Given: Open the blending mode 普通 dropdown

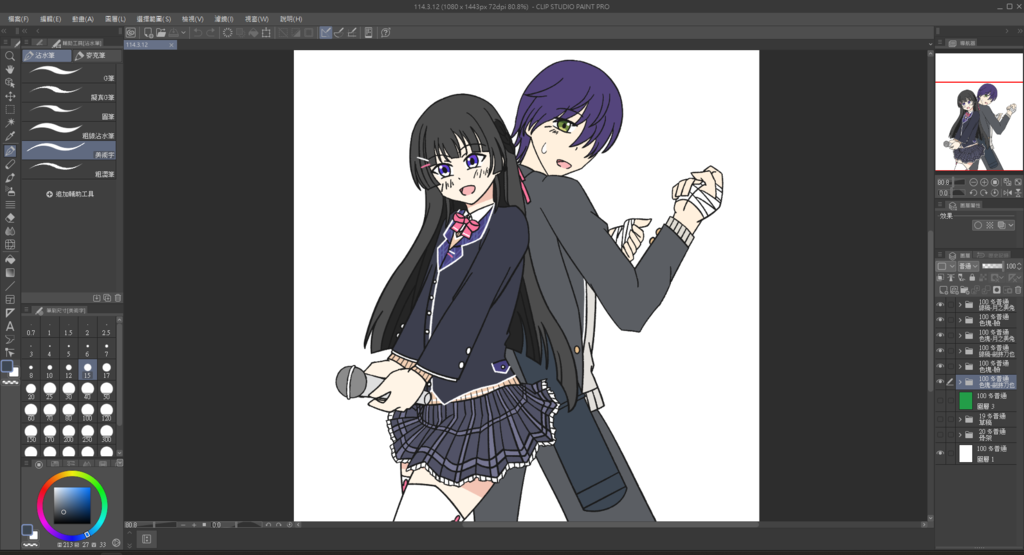Looking at the screenshot, I should click(968, 266).
